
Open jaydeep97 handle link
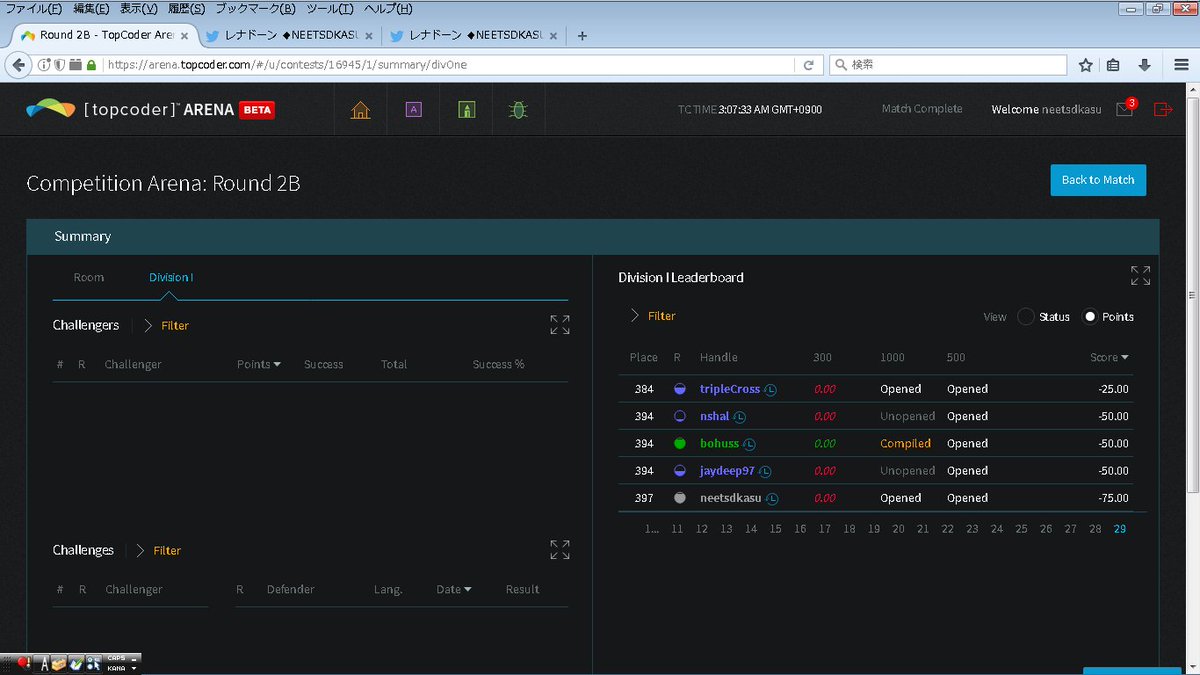point(727,471)
